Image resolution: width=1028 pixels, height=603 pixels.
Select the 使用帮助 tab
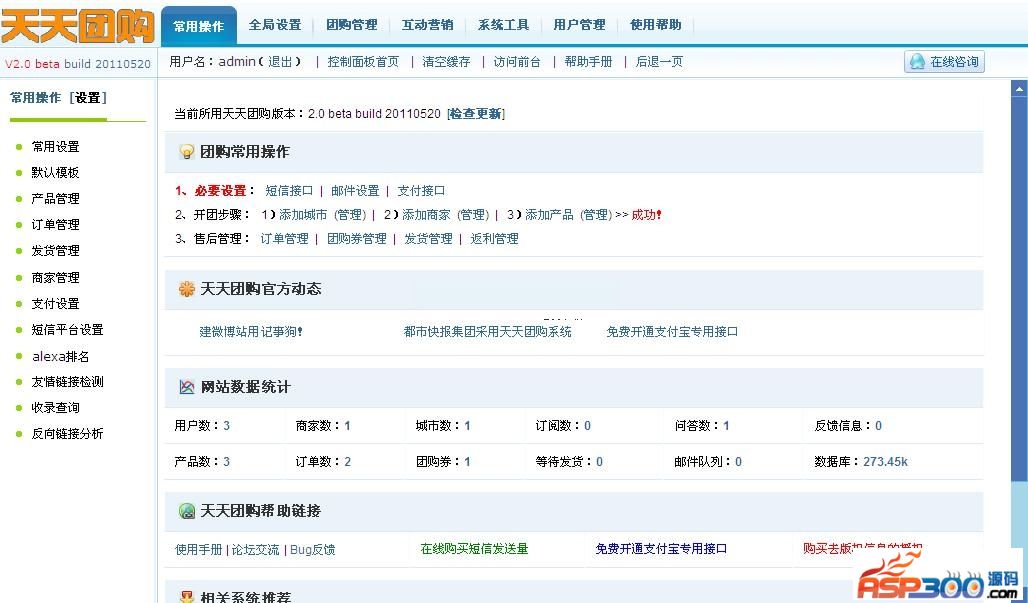pos(655,25)
